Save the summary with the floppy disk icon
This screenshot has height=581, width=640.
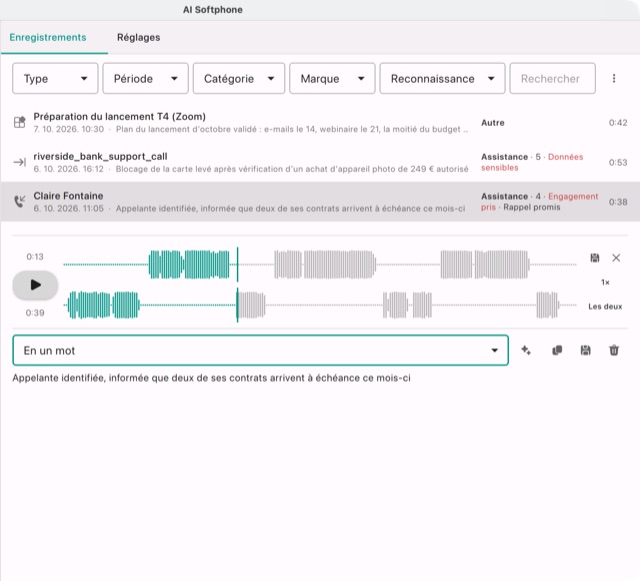coord(585,350)
